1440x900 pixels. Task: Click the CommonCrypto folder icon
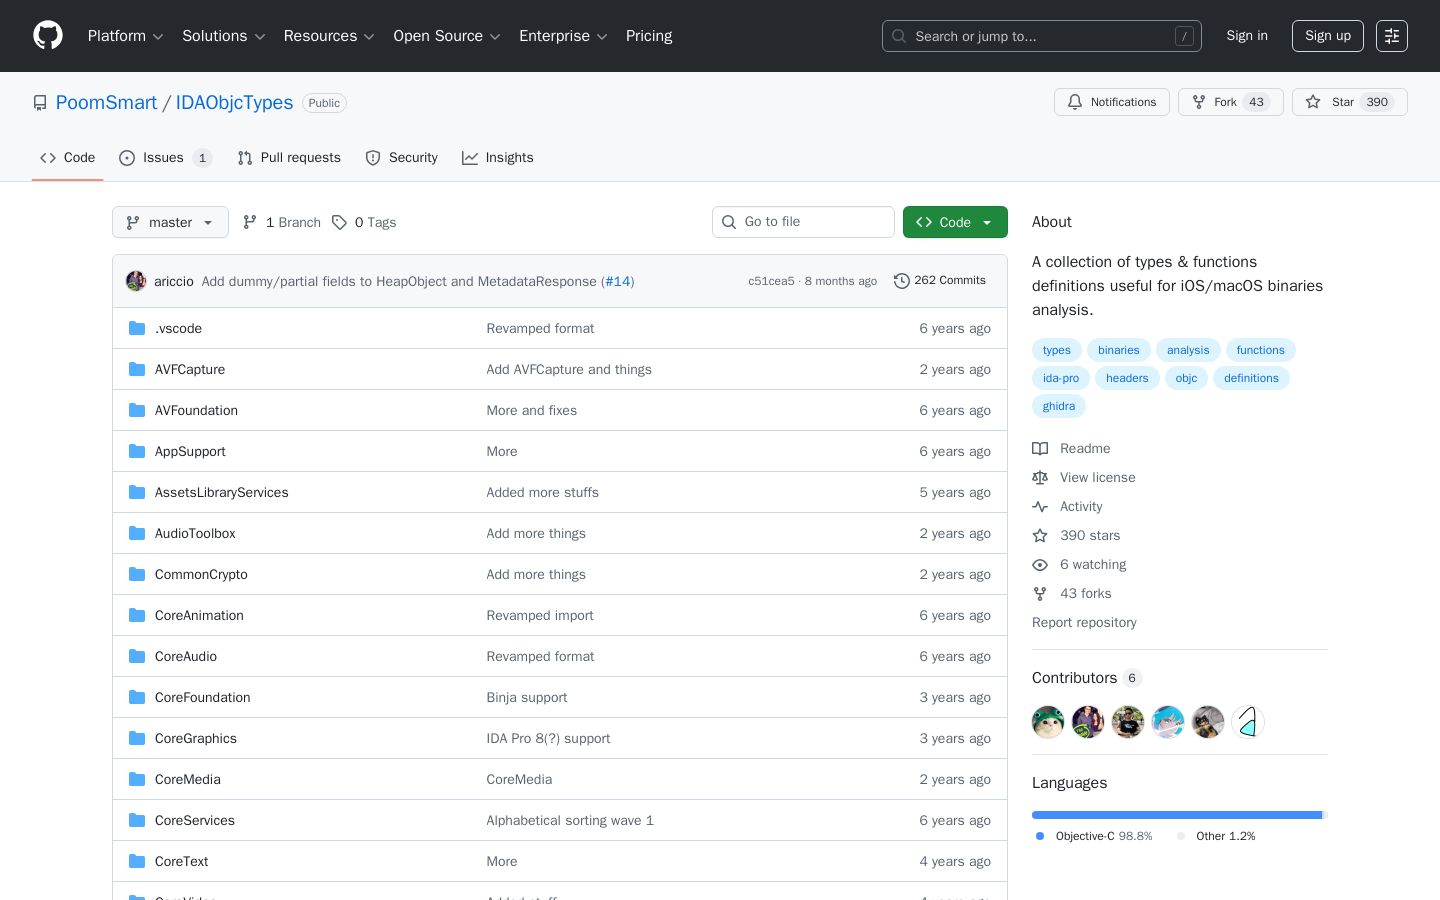click(x=137, y=574)
